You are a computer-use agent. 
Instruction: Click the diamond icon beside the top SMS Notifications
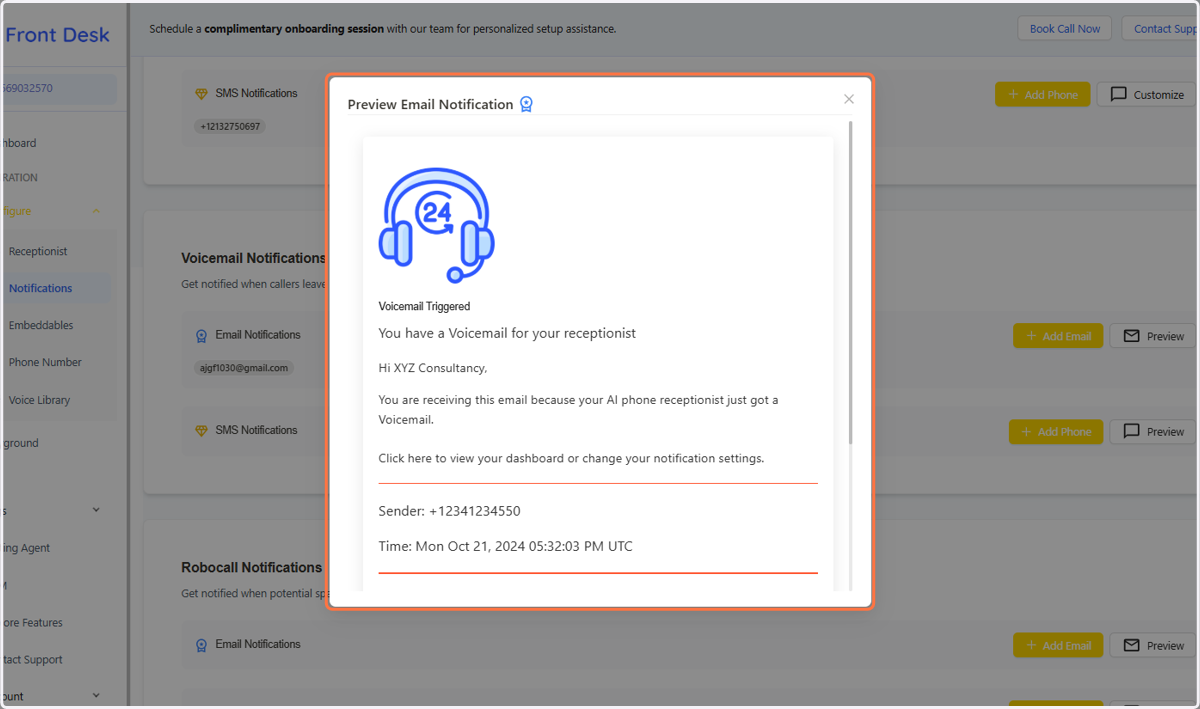coord(201,94)
